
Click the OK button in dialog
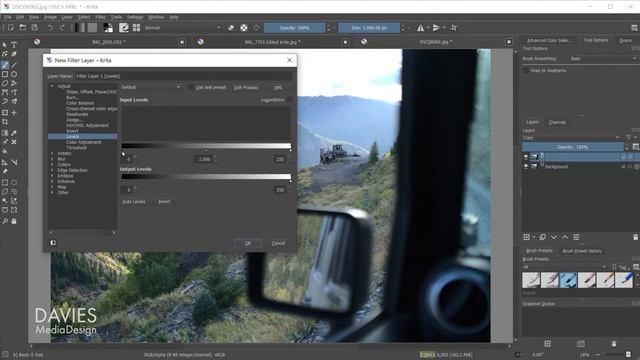[248, 243]
